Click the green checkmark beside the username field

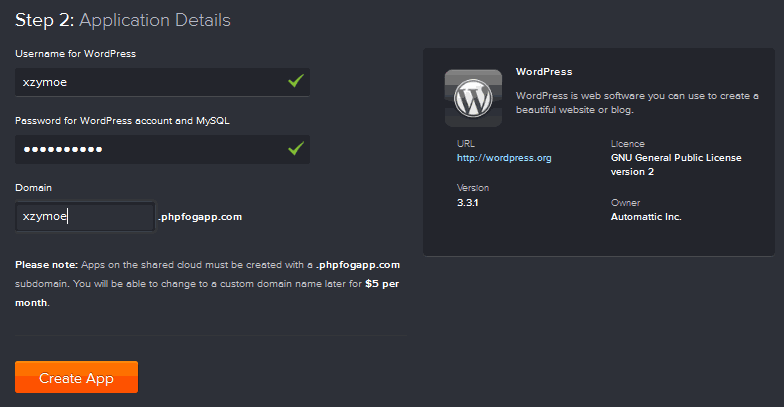pyautogui.click(x=296, y=81)
